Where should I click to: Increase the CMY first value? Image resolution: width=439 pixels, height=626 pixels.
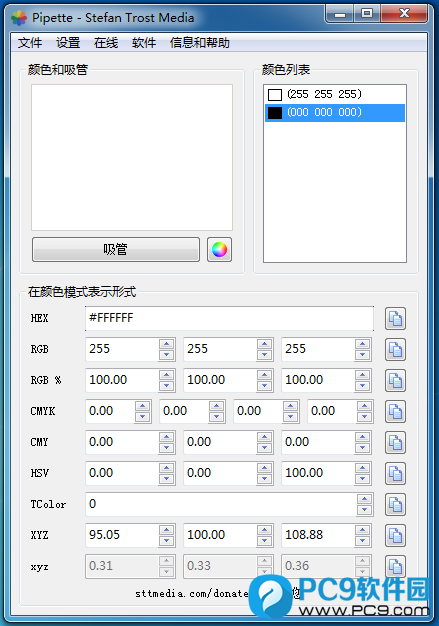tap(166, 437)
